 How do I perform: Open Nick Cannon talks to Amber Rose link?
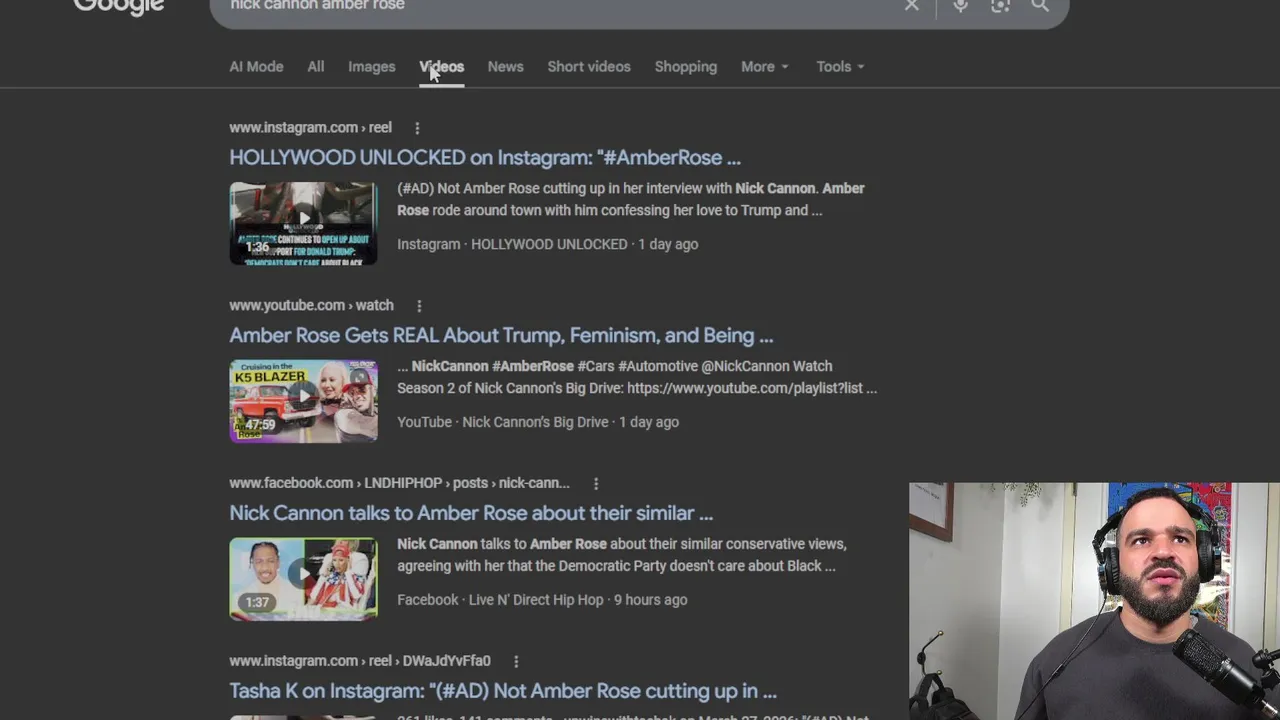click(471, 514)
